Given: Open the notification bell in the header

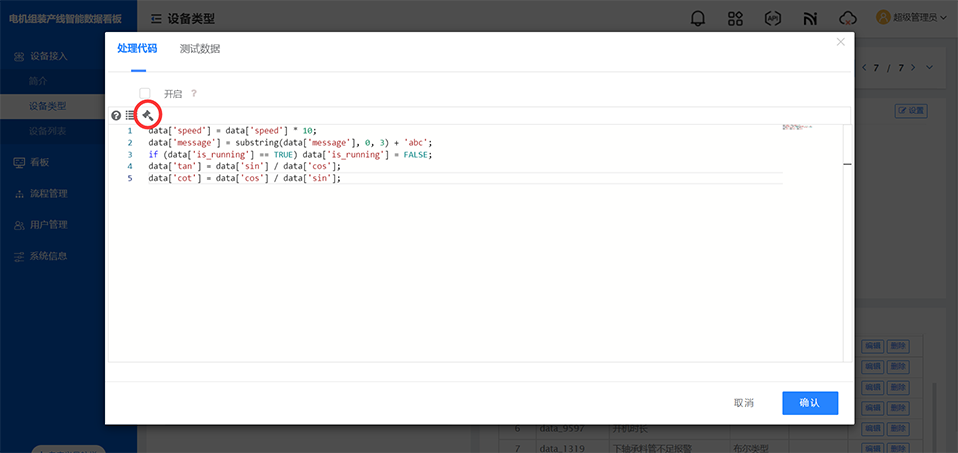Looking at the screenshot, I should pyautogui.click(x=698, y=18).
